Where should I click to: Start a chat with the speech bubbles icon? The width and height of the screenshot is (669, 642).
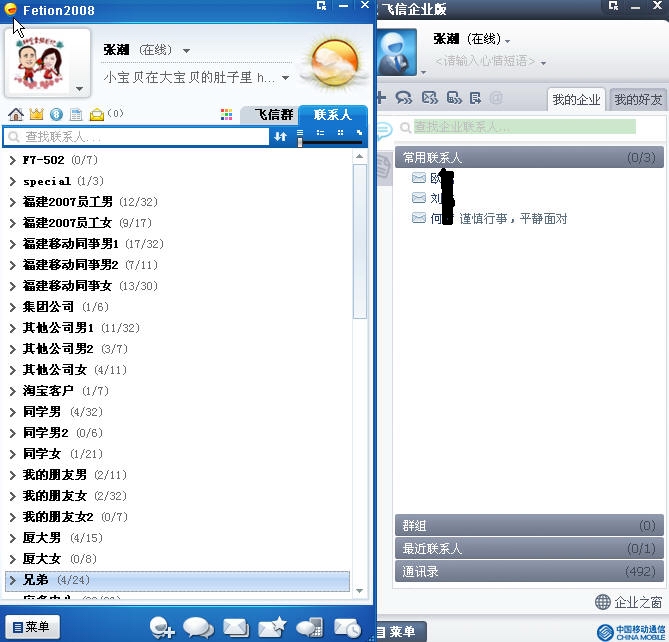(198, 627)
